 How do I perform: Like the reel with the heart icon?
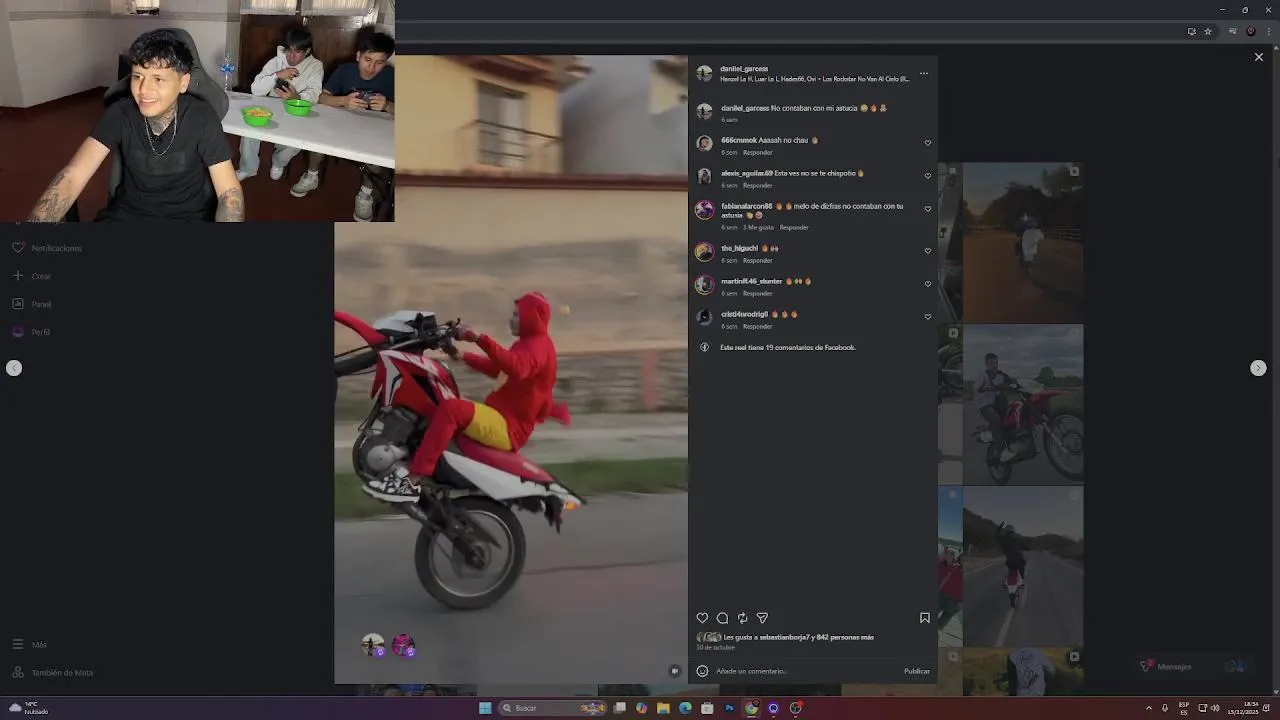click(x=702, y=618)
